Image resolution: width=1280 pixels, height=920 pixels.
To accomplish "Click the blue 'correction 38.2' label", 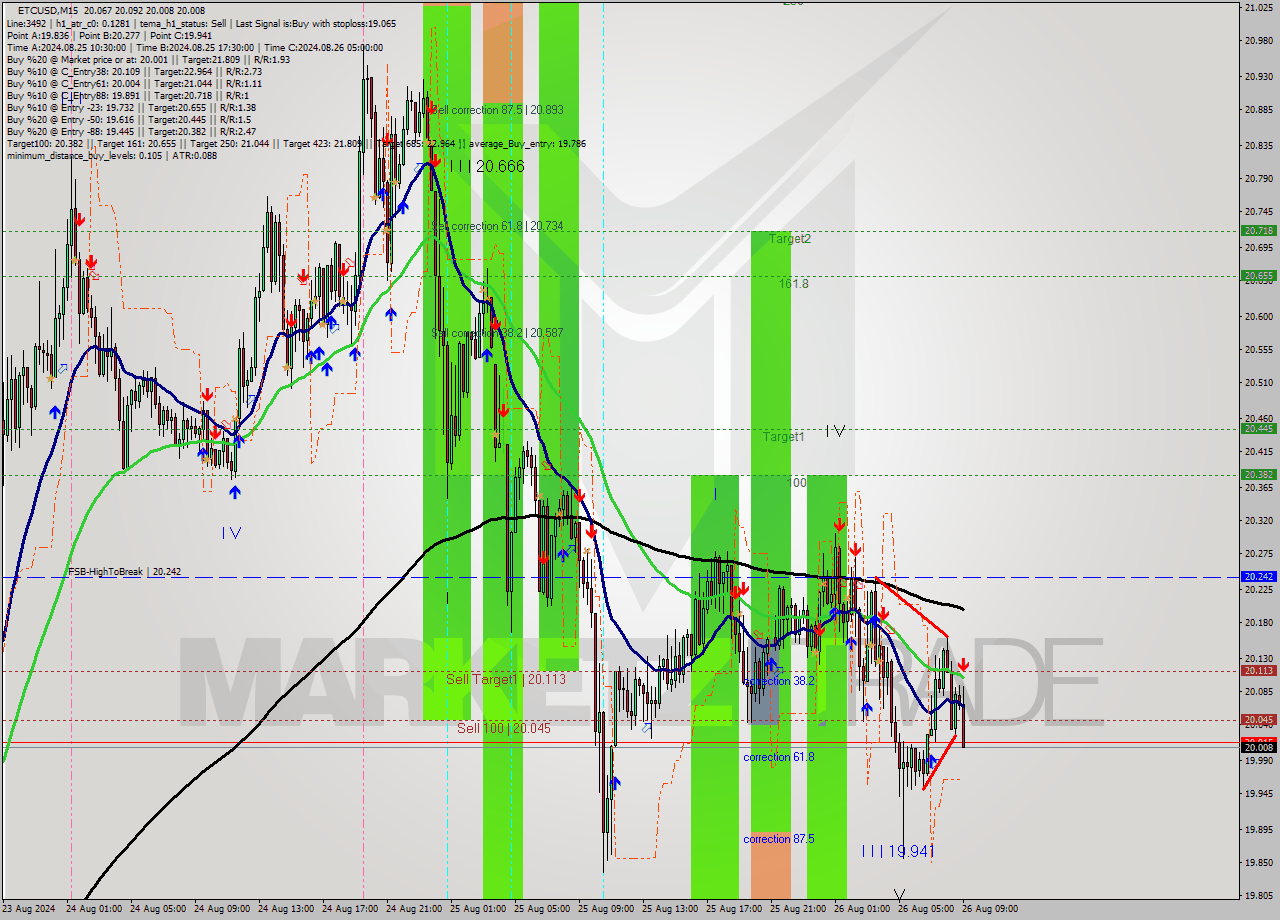I will coord(779,681).
